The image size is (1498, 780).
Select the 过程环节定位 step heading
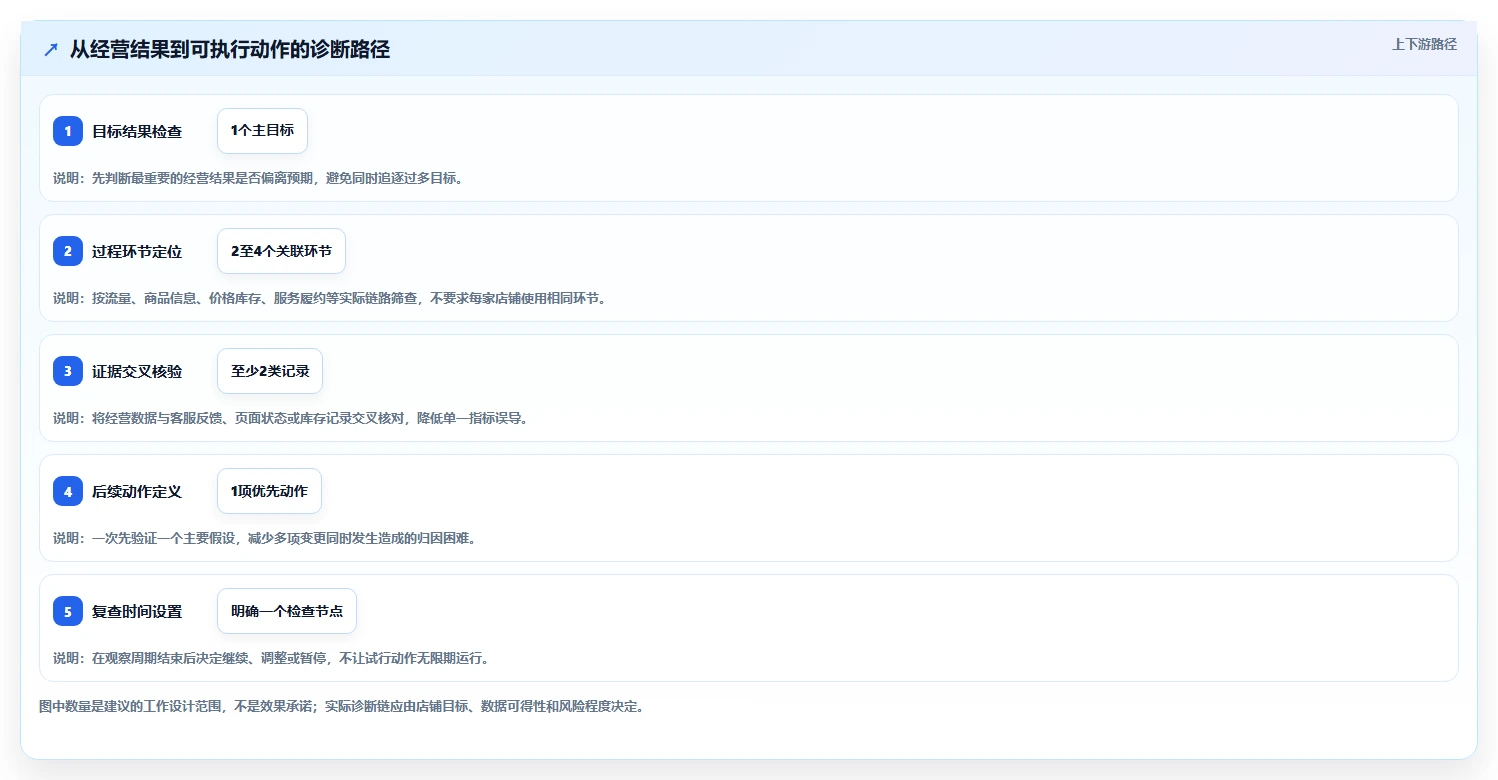137,251
